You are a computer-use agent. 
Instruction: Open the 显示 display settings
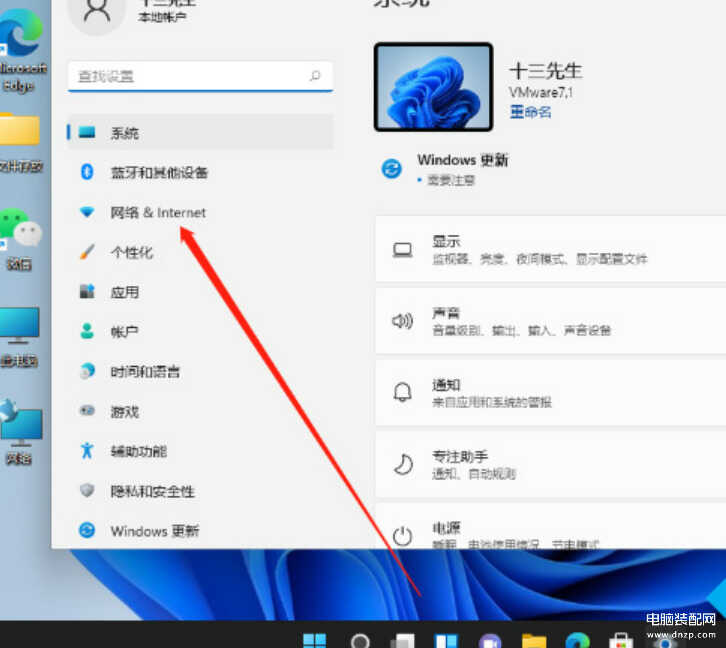(x=550, y=249)
